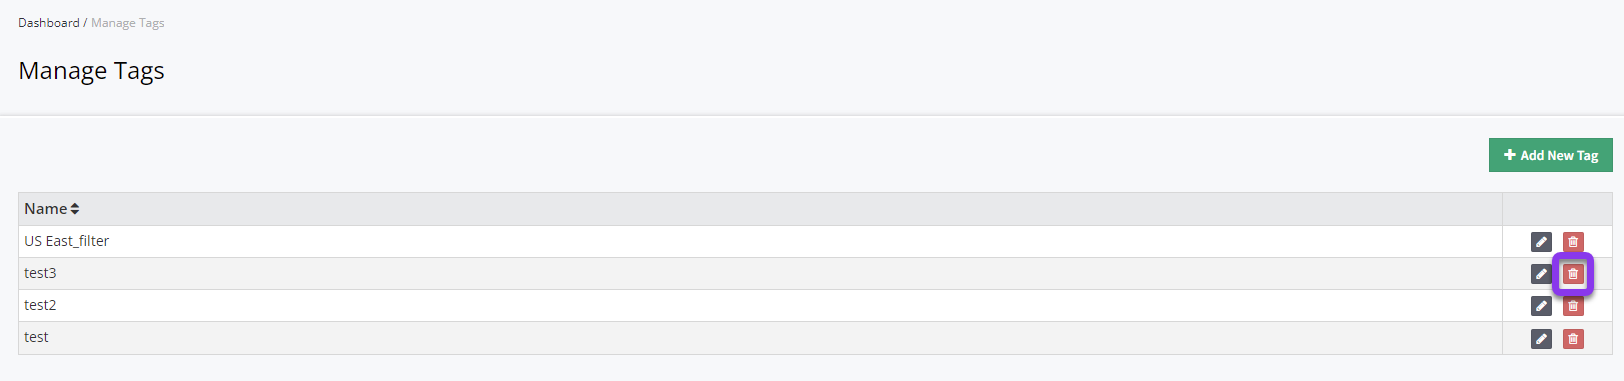This screenshot has width=1624, height=381.
Task: Edit the US East_filter tag
Action: (1541, 242)
